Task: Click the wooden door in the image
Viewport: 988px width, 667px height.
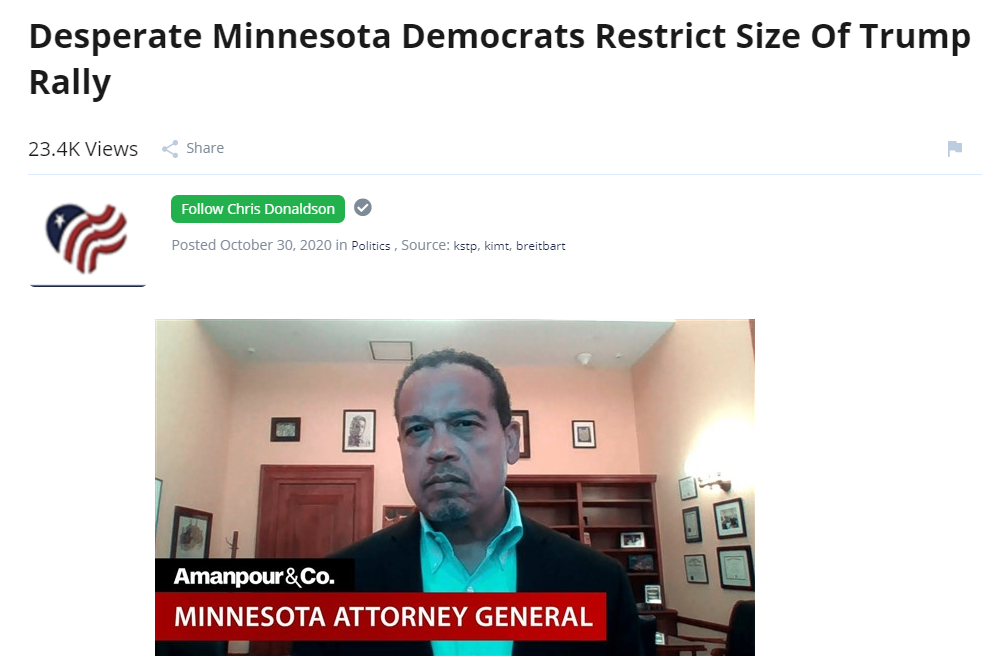Action: click(314, 511)
